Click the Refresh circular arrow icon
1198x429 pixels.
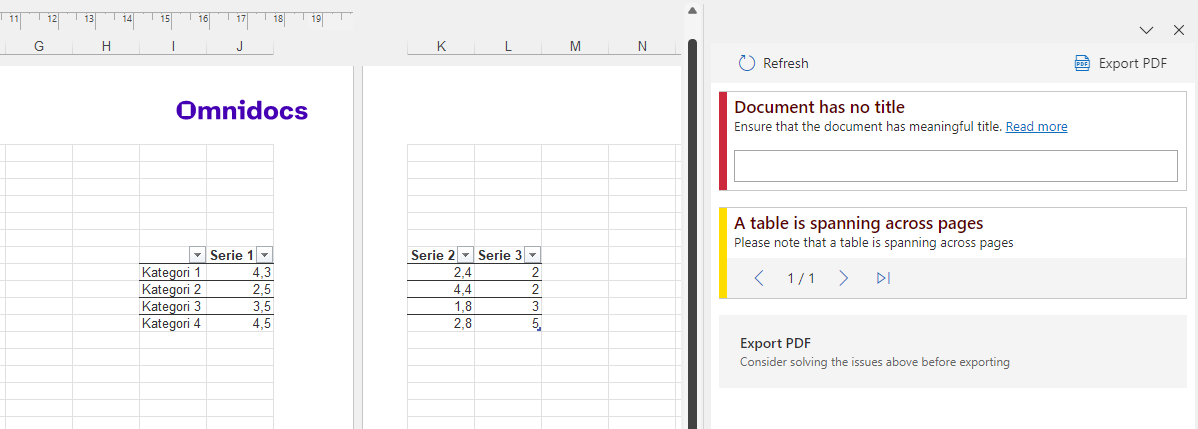(746, 63)
